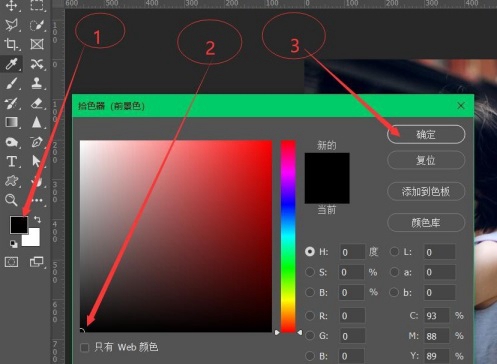Viewport: 497px width, 364px height.
Task: Click the S percent input field
Action: [x=352, y=272]
